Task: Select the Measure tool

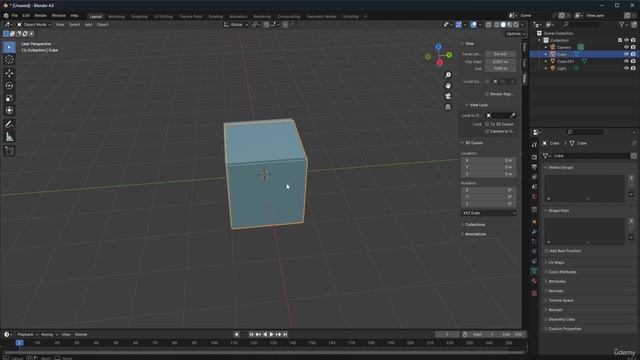Action: click(x=9, y=137)
